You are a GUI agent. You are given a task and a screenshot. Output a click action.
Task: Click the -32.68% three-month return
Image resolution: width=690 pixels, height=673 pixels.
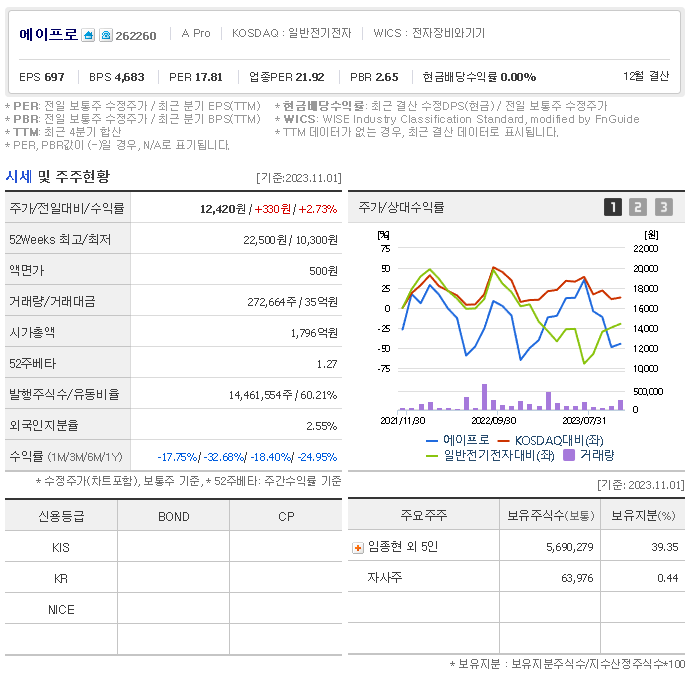tap(224, 457)
